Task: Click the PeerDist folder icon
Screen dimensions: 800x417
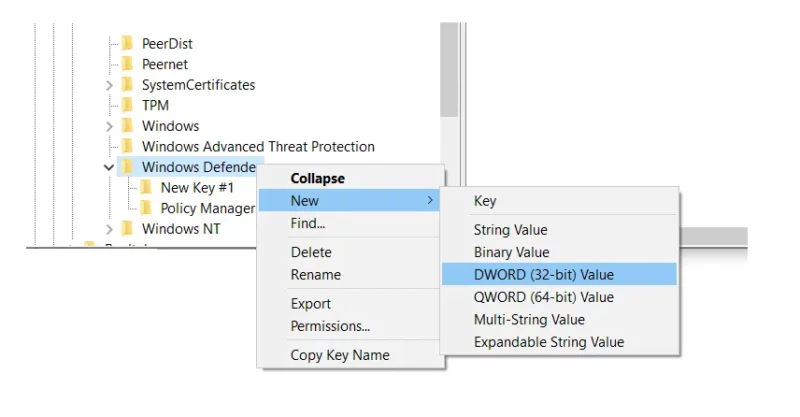Action: point(127,43)
